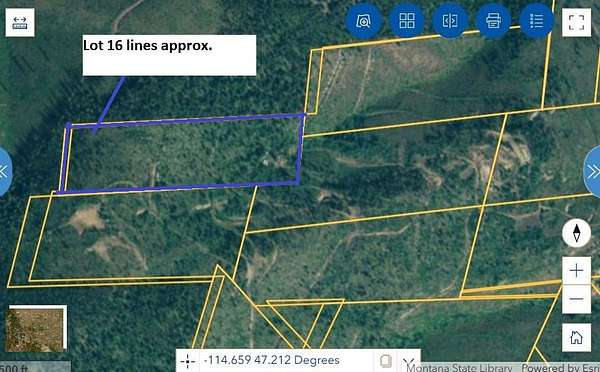The image size is (600, 372).
Task: Collapse the left side panel arrows
Action: 4,171
